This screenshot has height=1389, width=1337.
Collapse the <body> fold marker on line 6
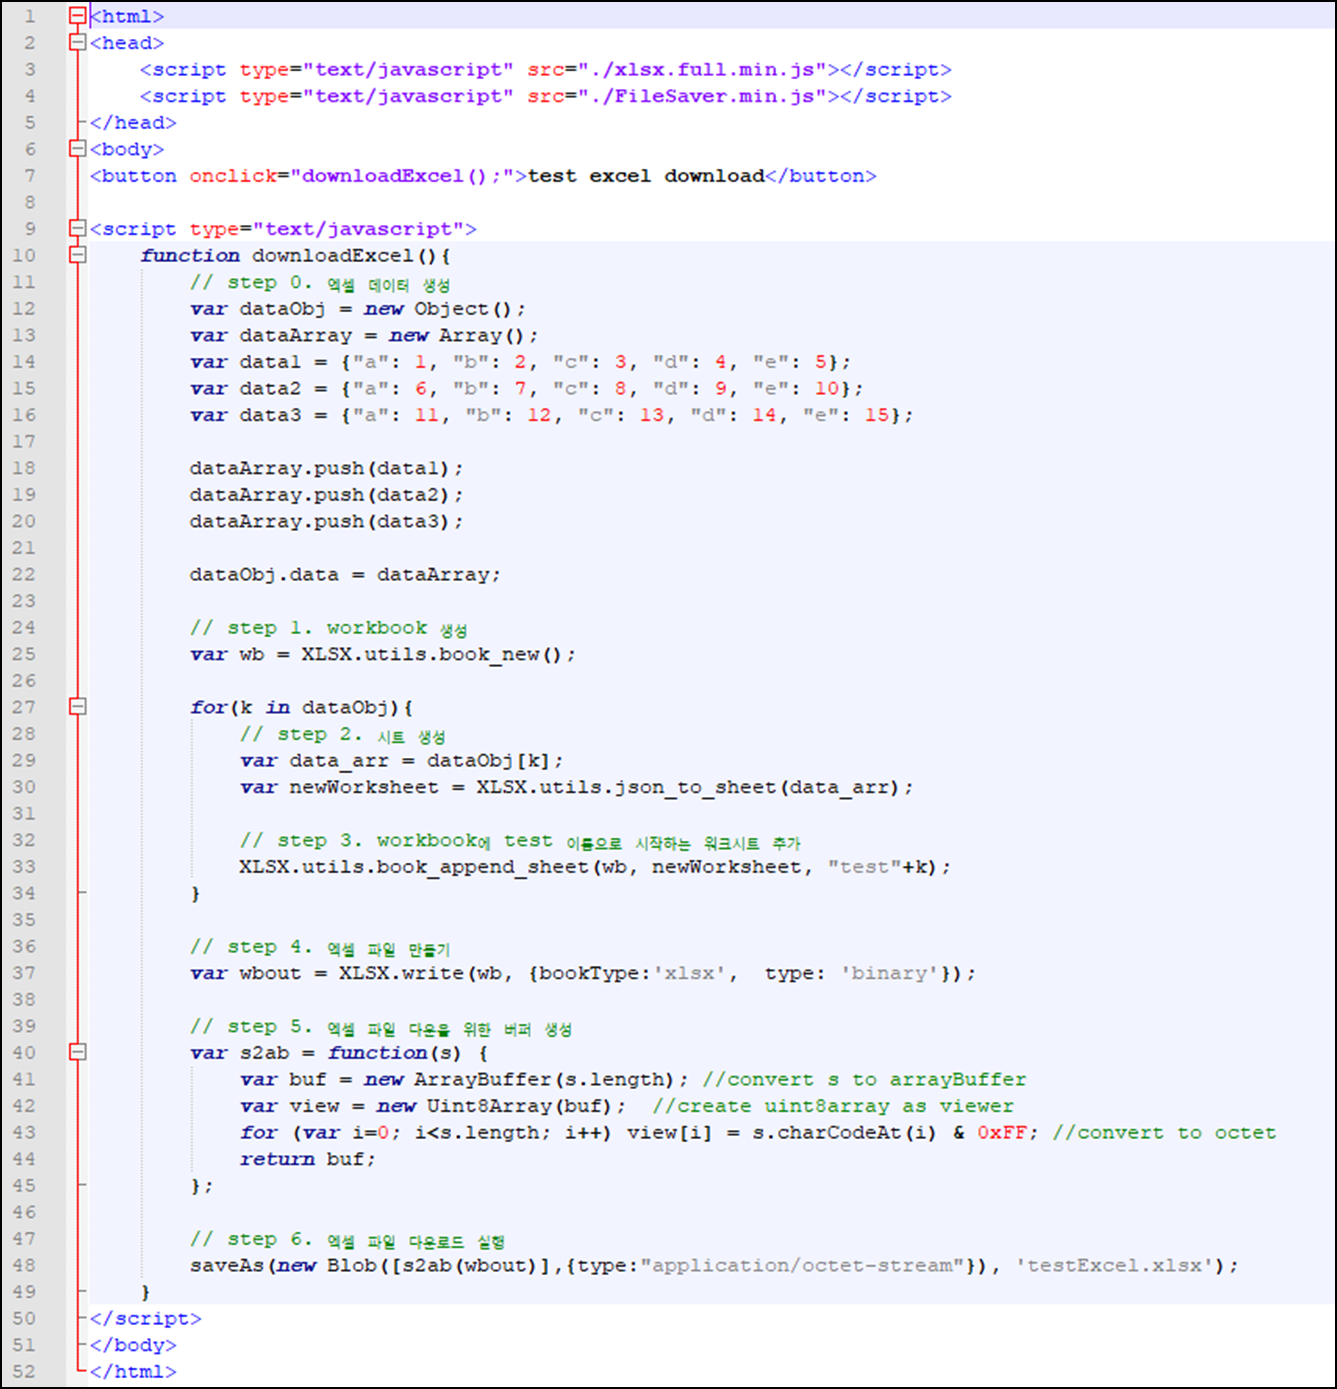tap(78, 149)
